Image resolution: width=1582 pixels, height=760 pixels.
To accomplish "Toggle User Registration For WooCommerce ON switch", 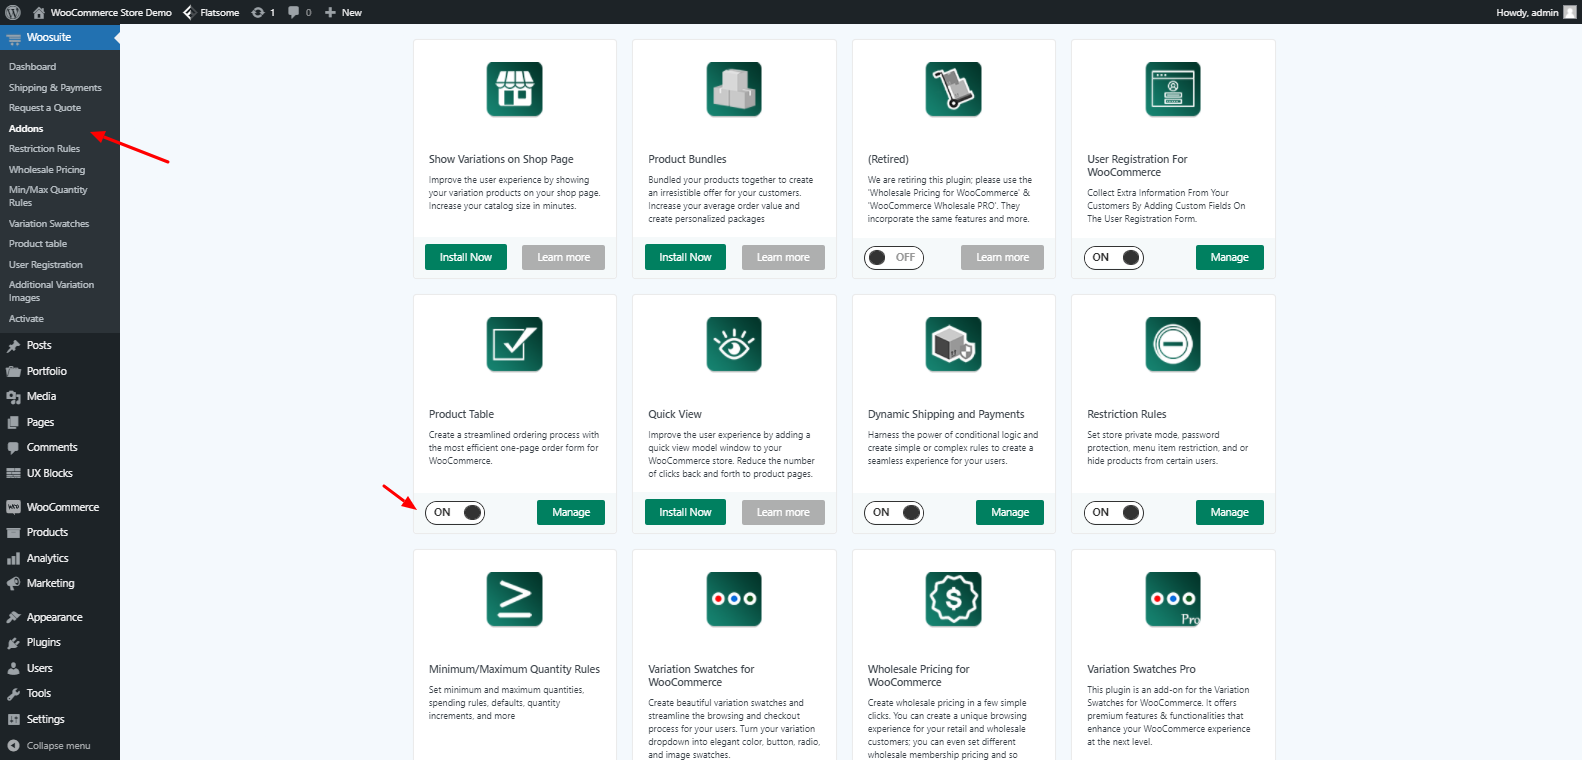I will 1114,257.
